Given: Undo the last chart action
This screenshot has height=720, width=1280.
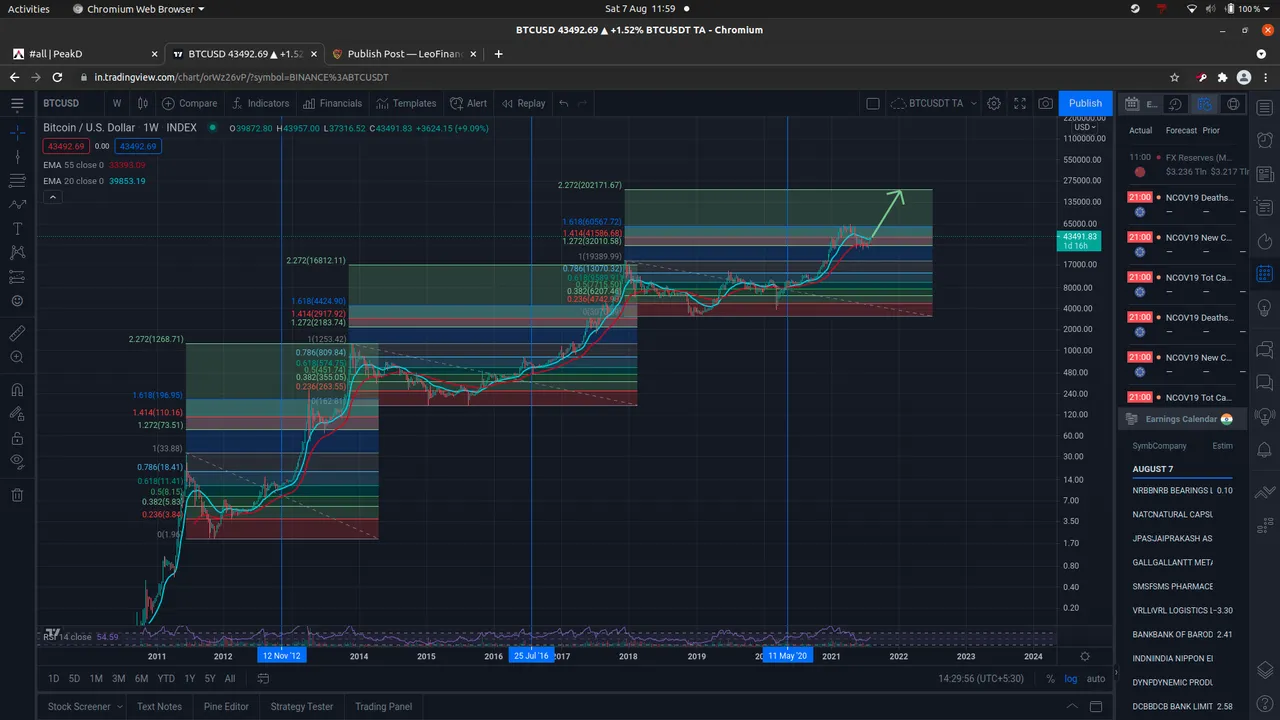Looking at the screenshot, I should [x=564, y=103].
